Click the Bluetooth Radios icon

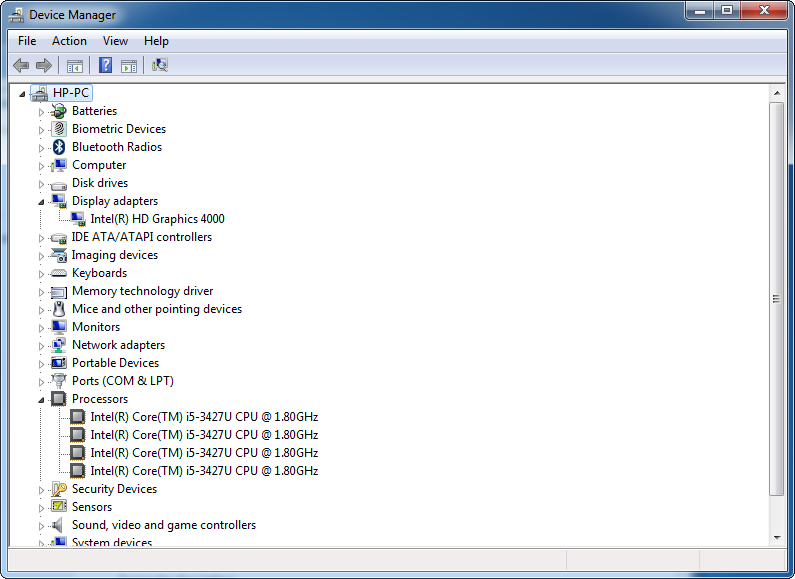click(59, 147)
